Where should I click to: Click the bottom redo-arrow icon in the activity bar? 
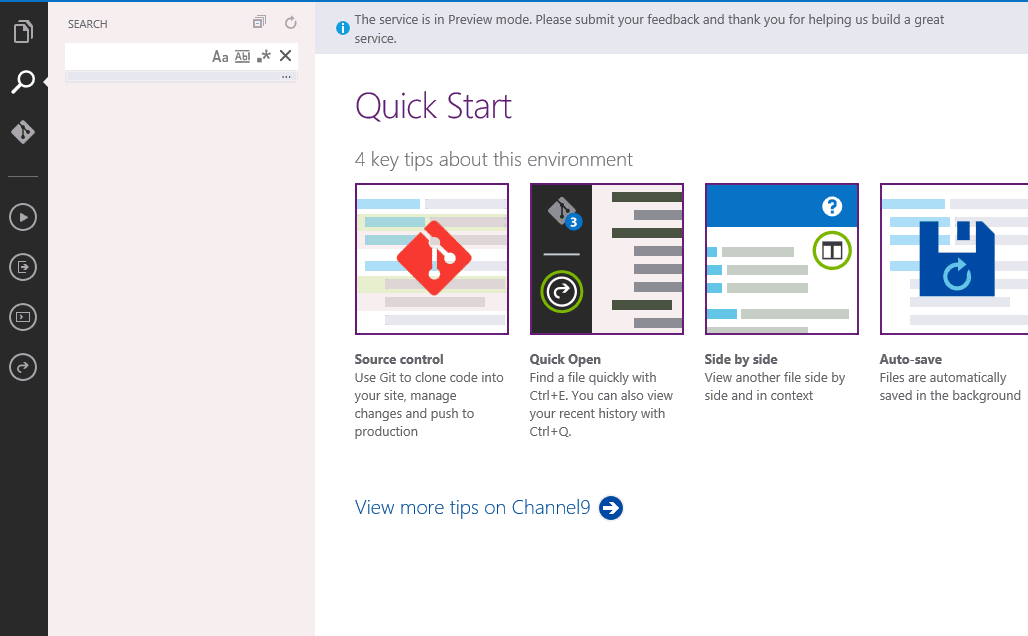point(22,367)
